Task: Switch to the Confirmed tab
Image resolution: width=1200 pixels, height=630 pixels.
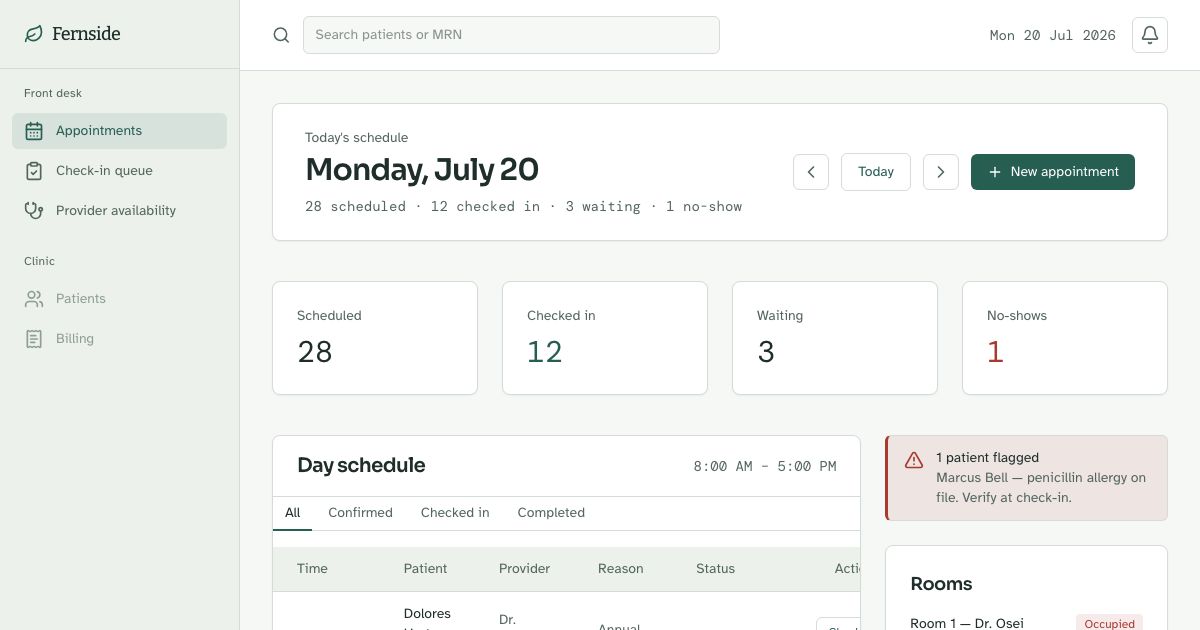Action: click(360, 513)
